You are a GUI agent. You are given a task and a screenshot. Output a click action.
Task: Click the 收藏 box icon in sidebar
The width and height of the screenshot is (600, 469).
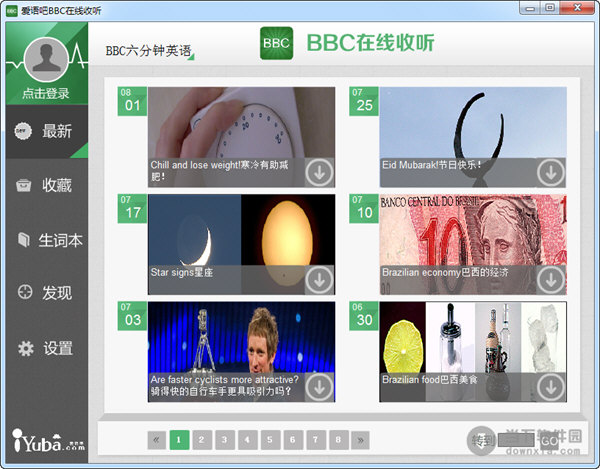pyautogui.click(x=23, y=186)
